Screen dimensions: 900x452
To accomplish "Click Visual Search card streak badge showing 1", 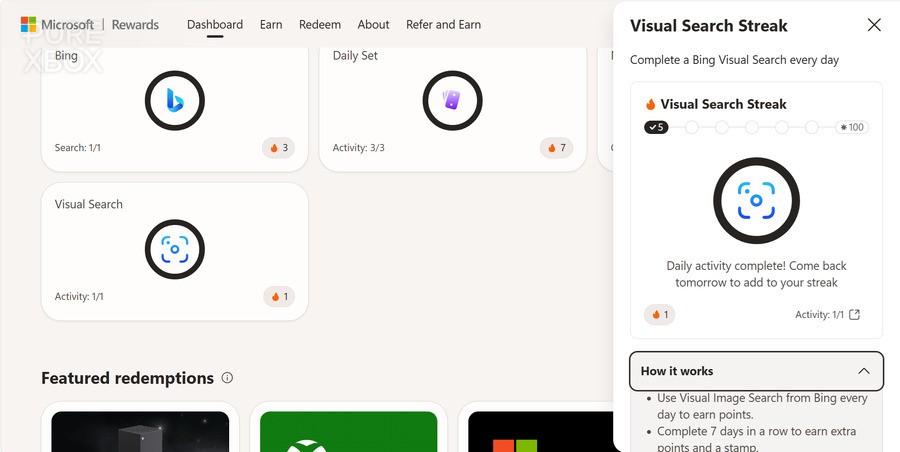I will (x=279, y=296).
